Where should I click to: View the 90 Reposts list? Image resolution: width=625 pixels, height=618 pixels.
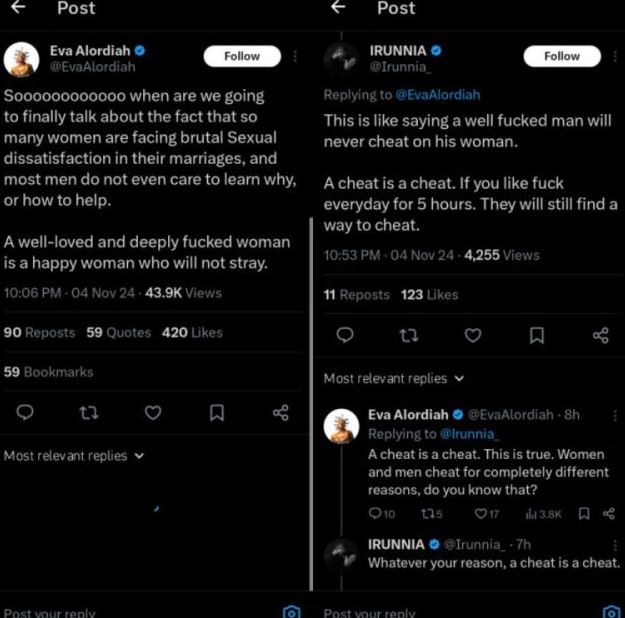coord(40,332)
